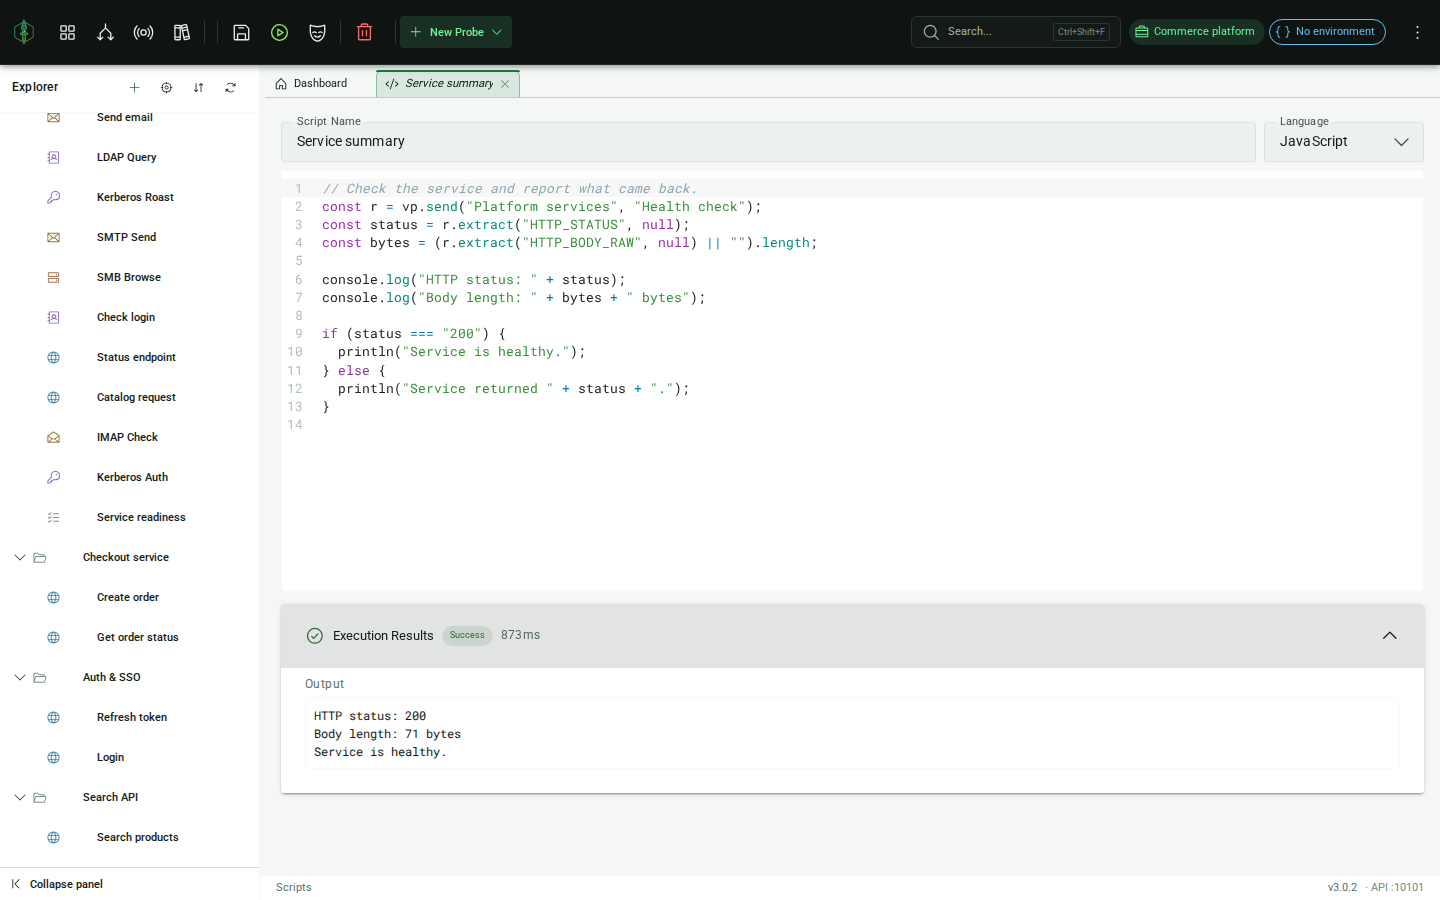Viewport: 1440px width, 900px height.
Task: Open the three-dot overflow menu
Action: pyautogui.click(x=1417, y=32)
